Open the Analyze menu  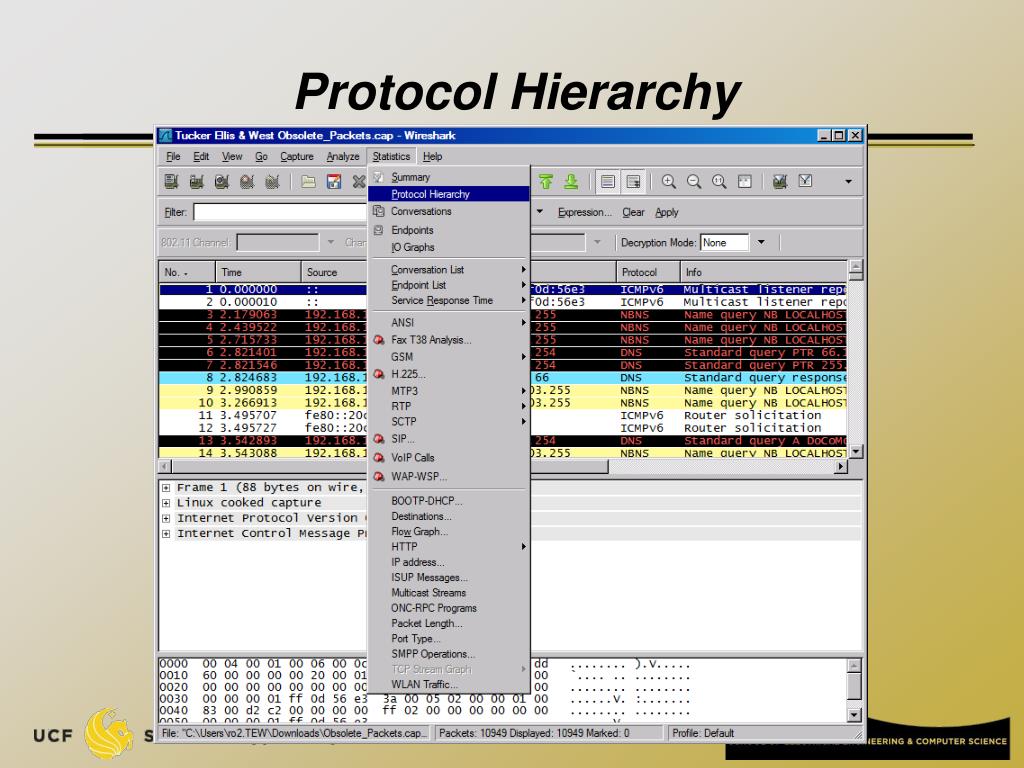[343, 157]
